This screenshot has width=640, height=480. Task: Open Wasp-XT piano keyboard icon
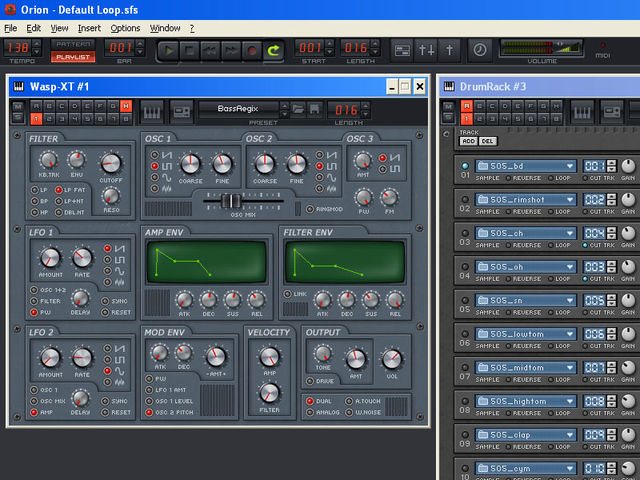tap(152, 112)
